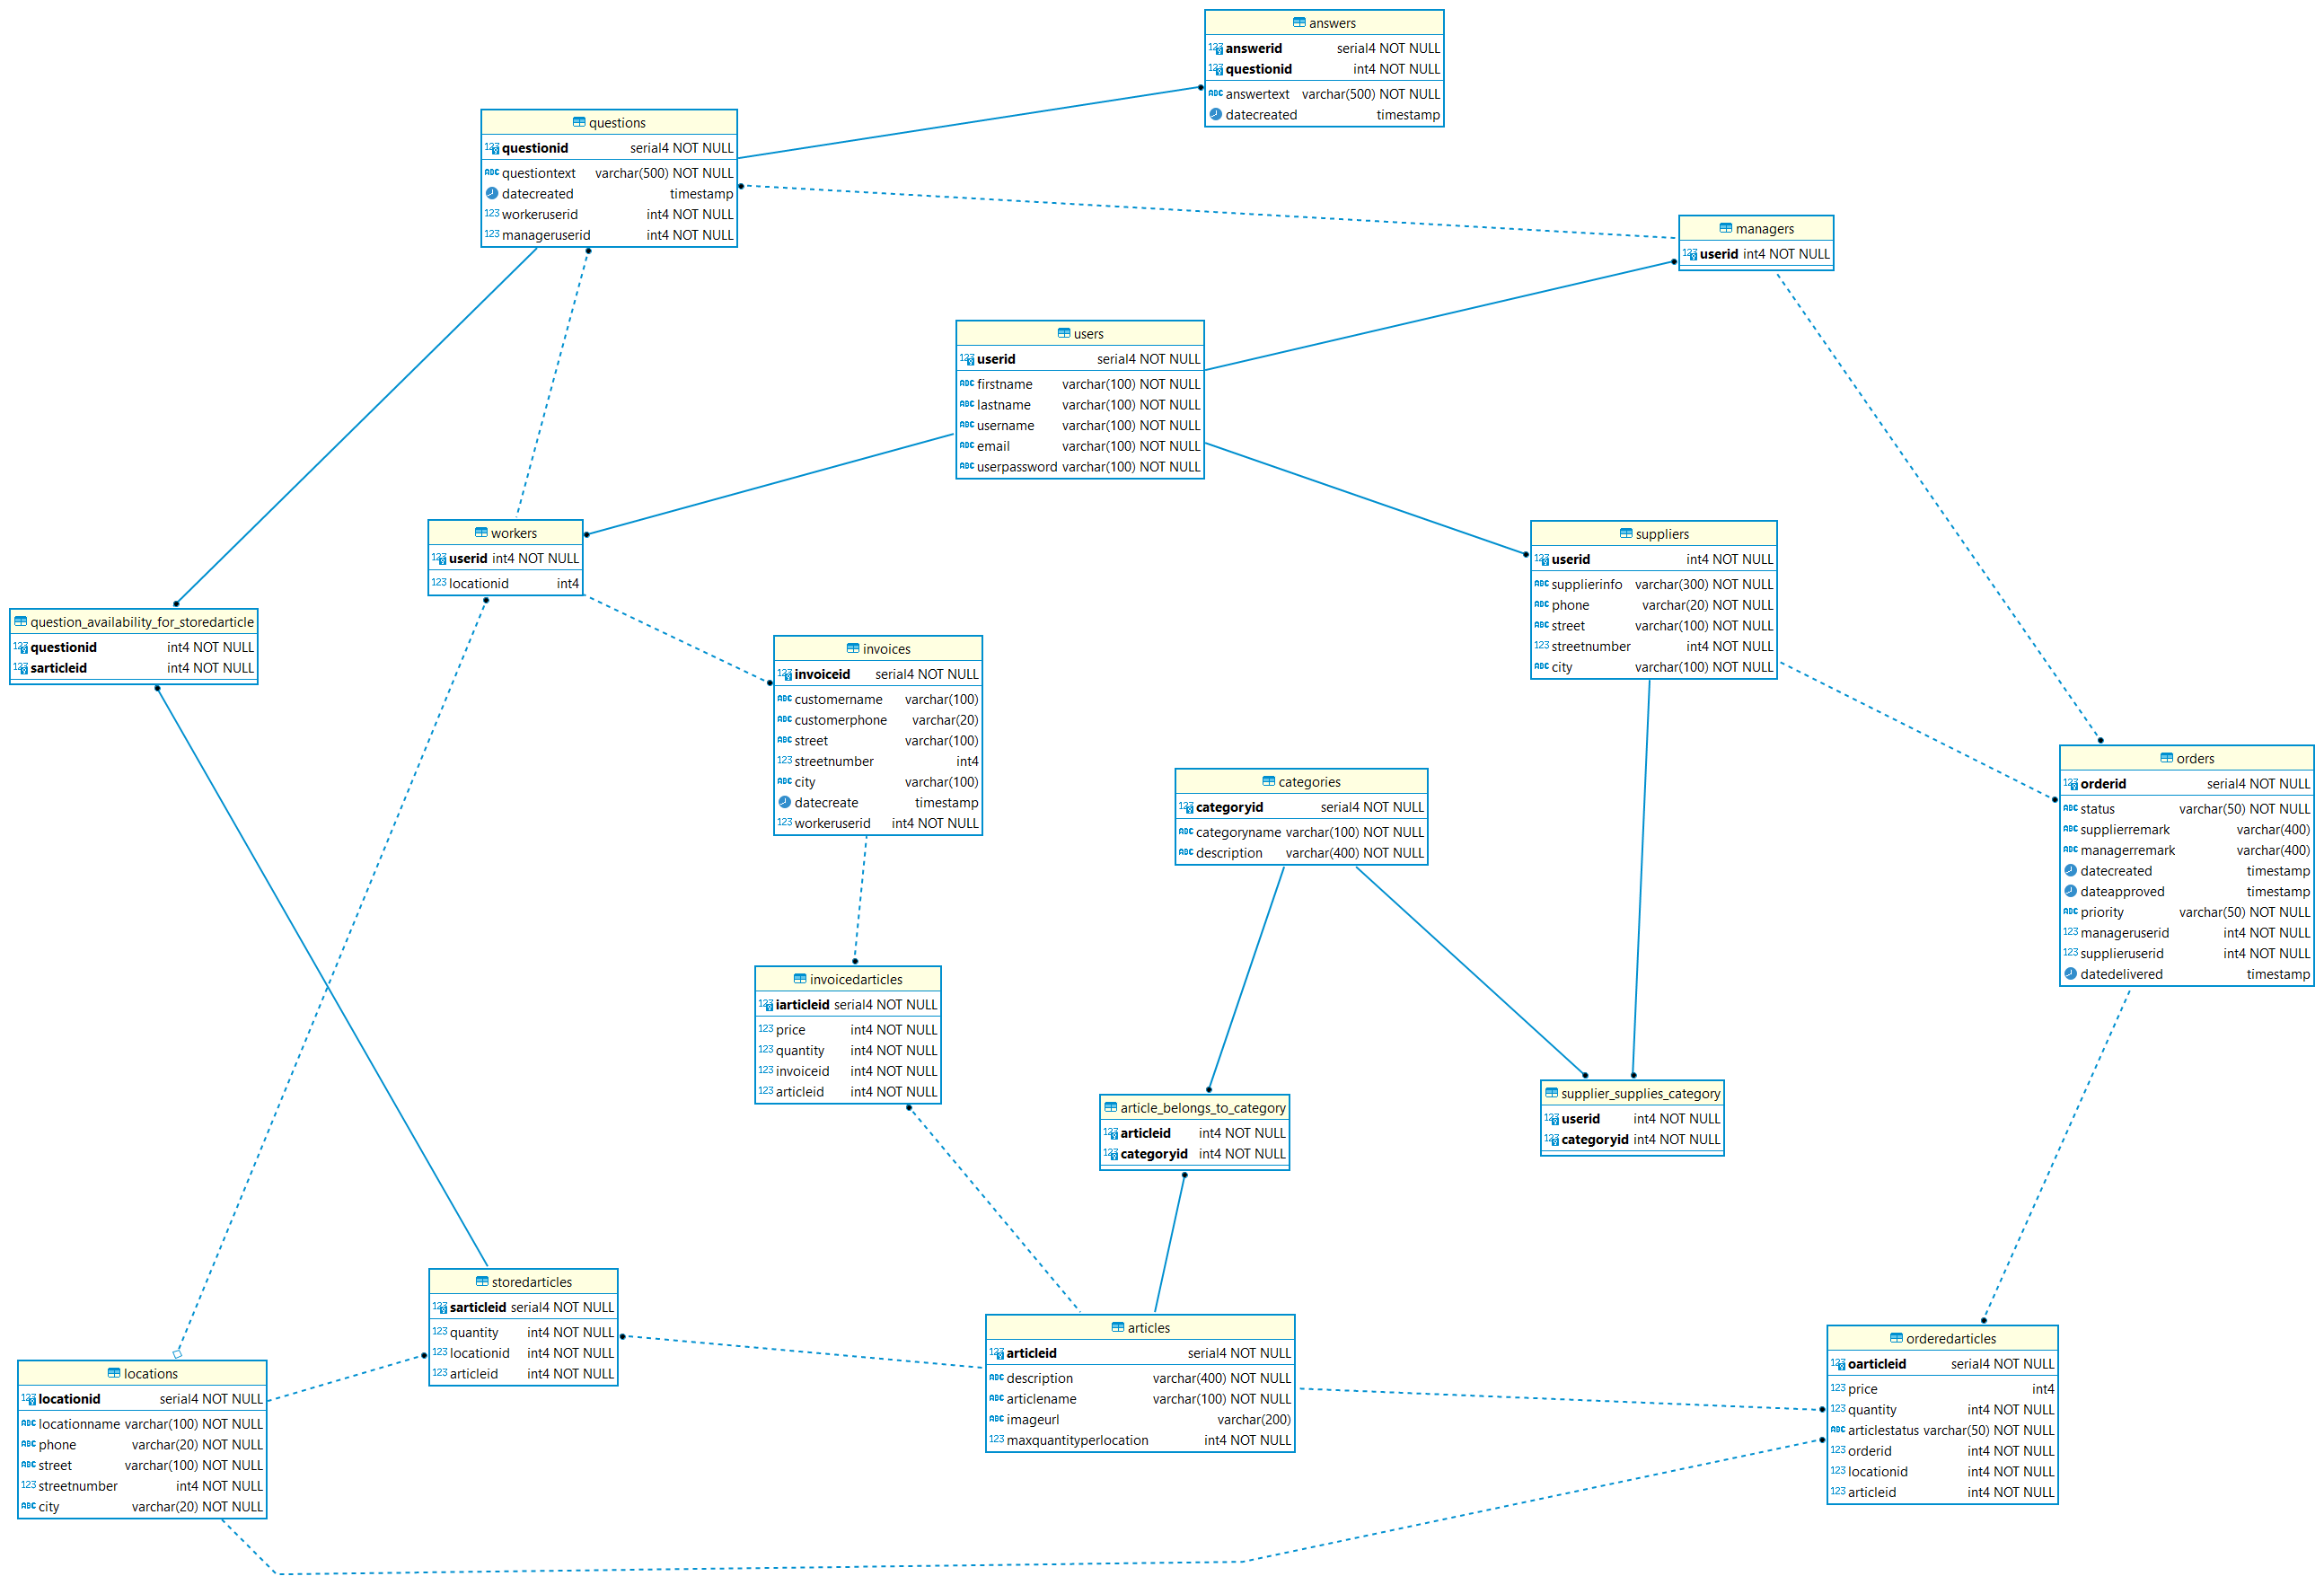This screenshot has height=1585, width=2324.
Task: Click the numeric icon beside maxquantityperlocation
Action: (x=996, y=1440)
